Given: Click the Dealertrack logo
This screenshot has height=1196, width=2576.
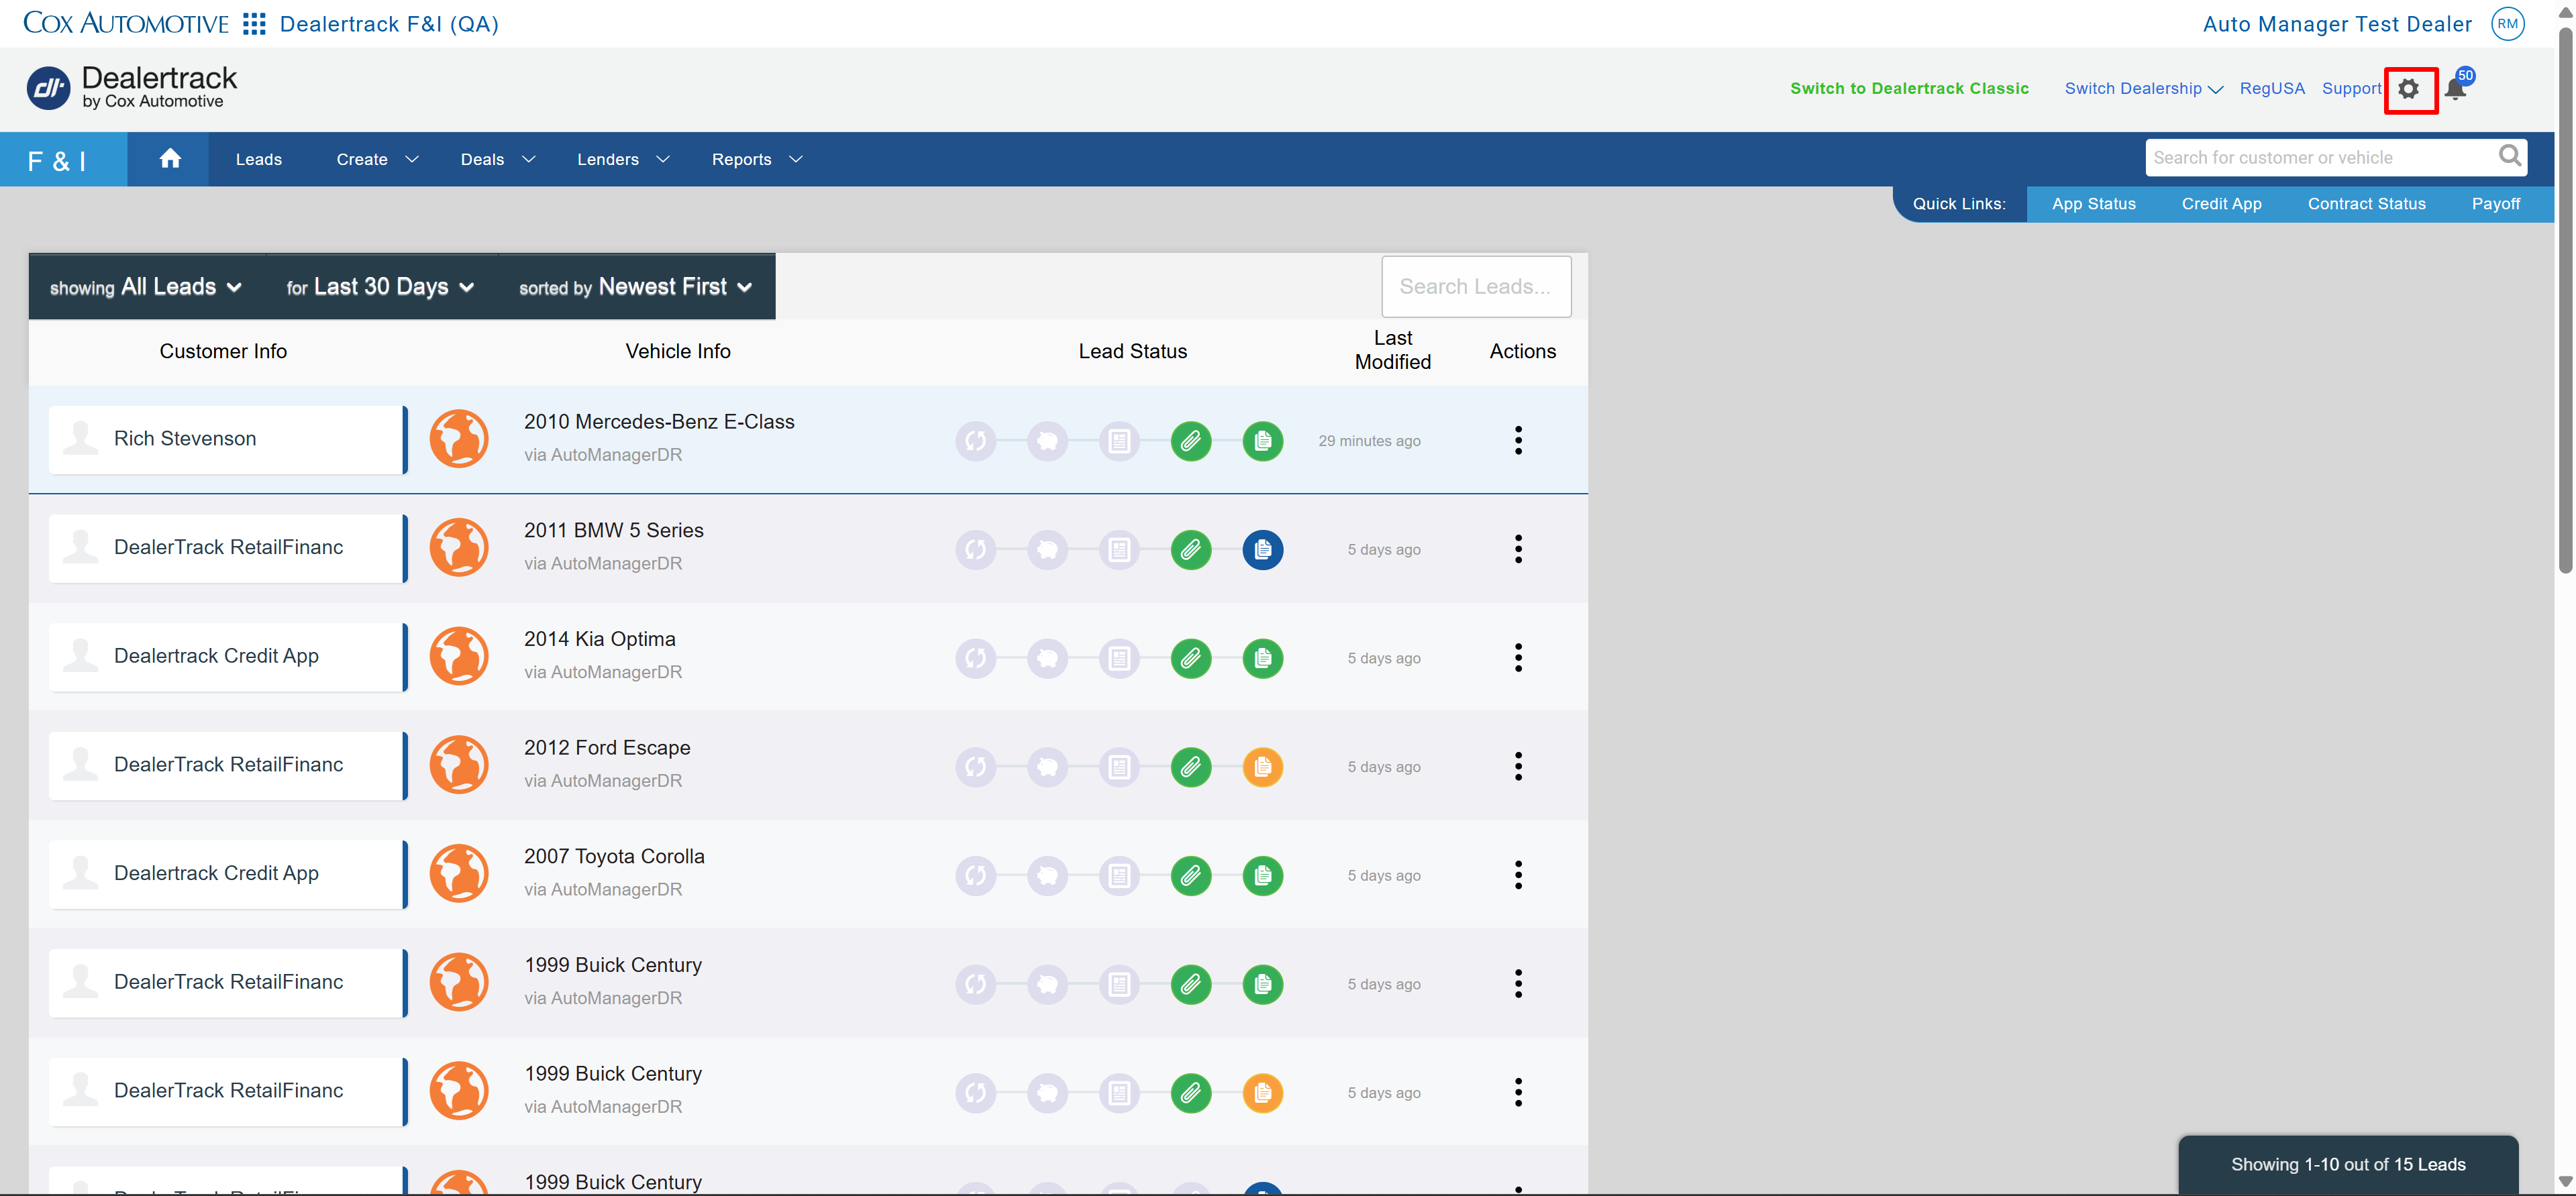Looking at the screenshot, I should (x=131, y=88).
